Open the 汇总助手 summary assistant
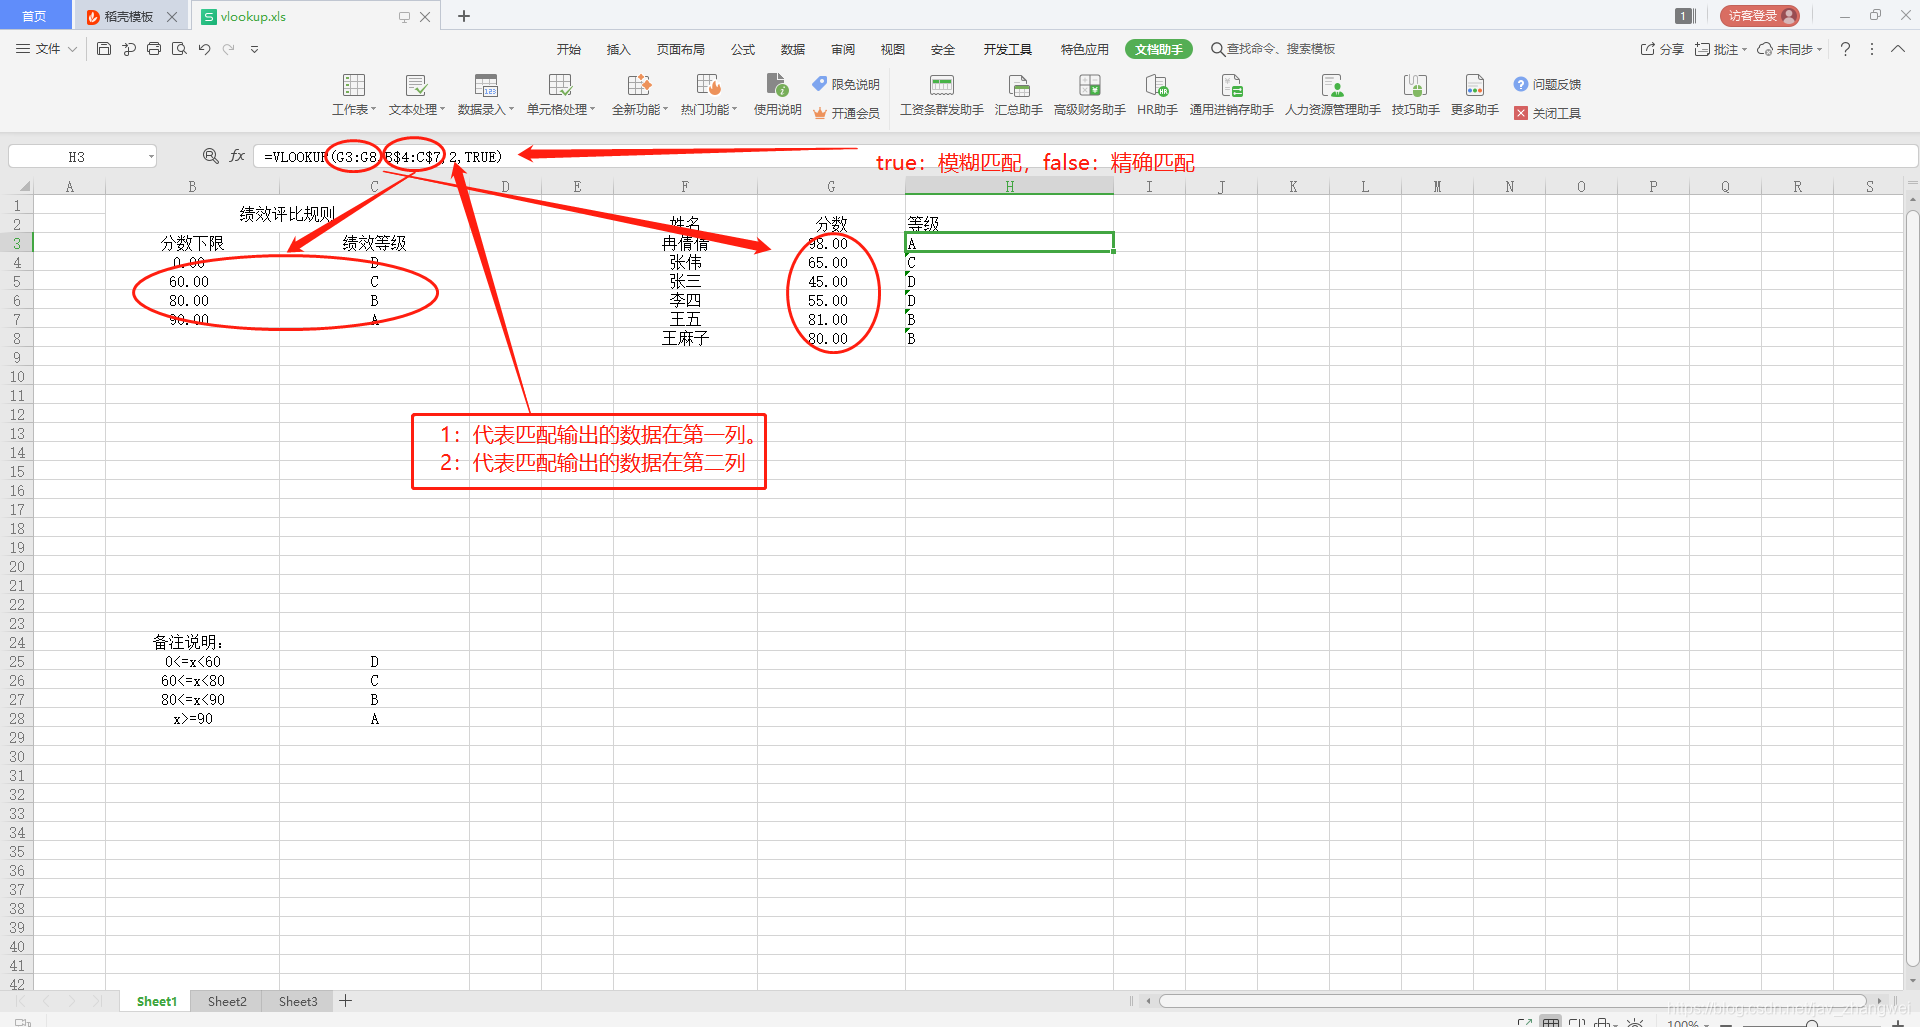 click(x=1018, y=95)
